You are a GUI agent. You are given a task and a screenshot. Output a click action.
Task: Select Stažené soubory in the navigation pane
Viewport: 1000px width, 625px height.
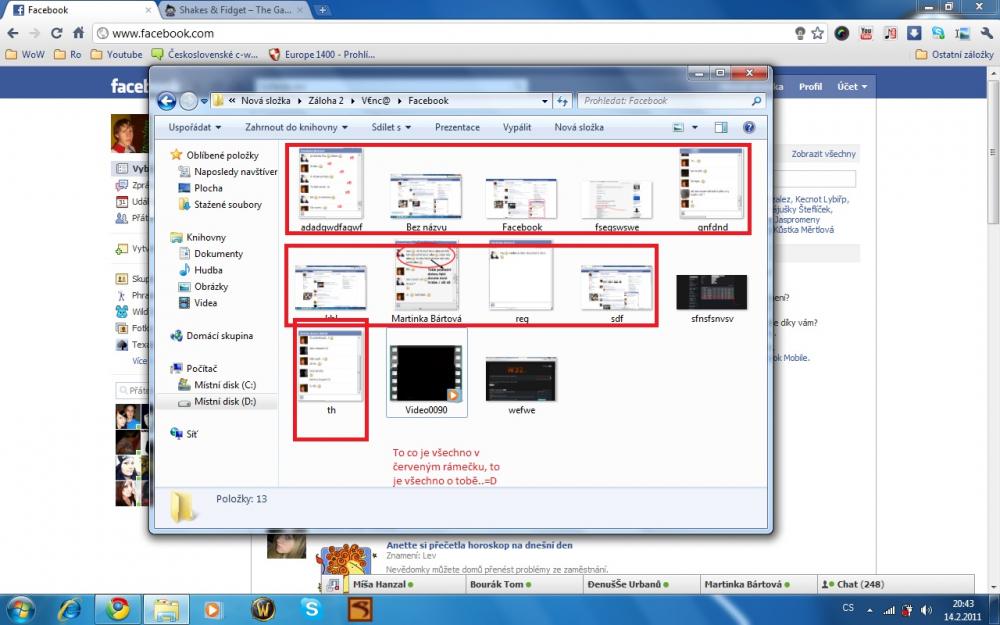[x=220, y=205]
